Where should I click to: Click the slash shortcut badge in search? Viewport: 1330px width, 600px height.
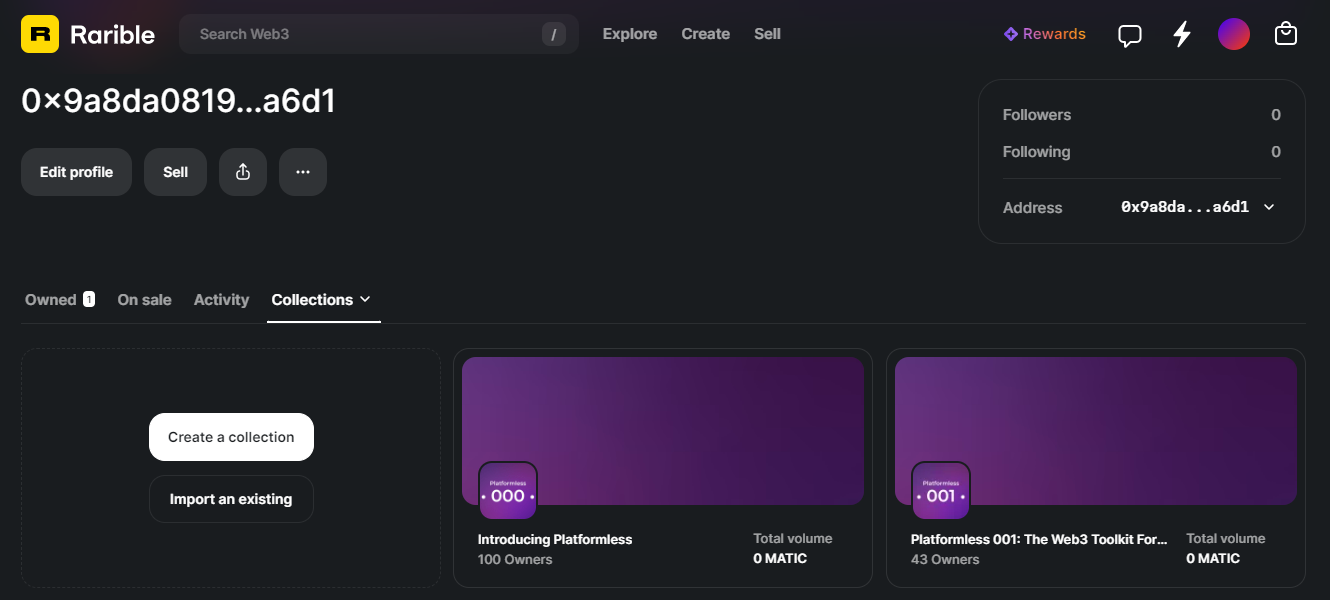[554, 34]
